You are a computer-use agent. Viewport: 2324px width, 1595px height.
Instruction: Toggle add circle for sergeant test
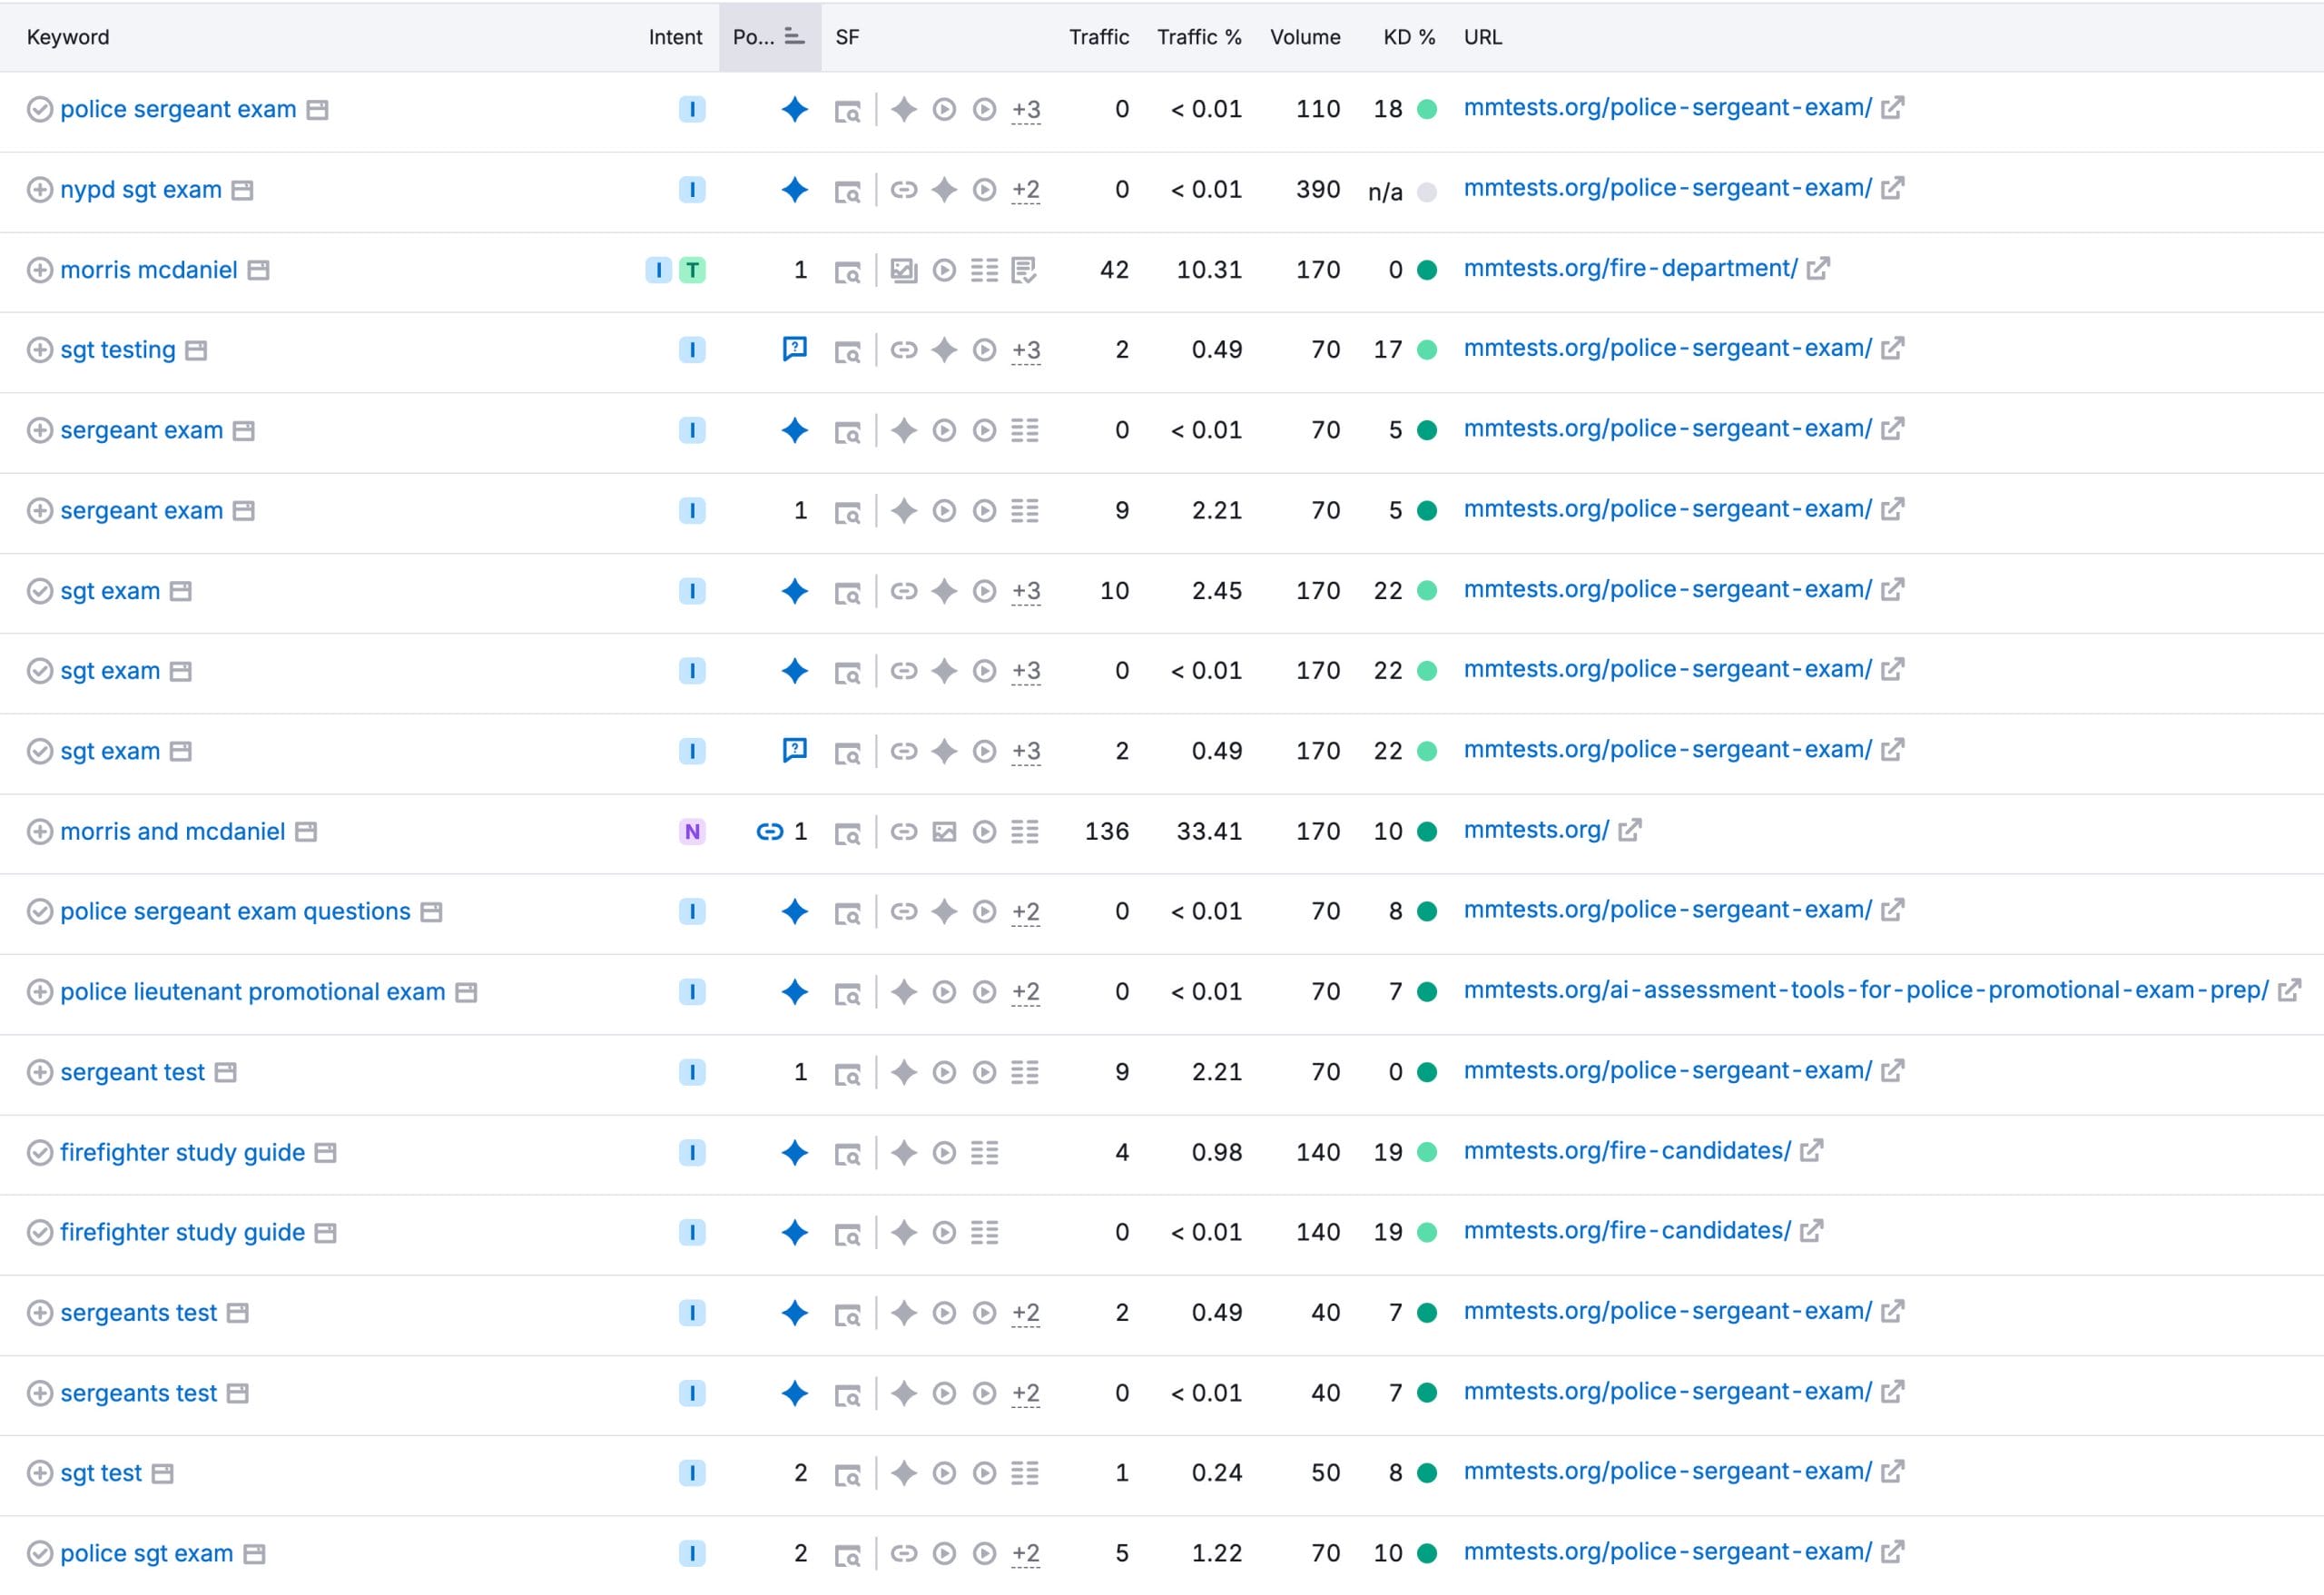[39, 1073]
